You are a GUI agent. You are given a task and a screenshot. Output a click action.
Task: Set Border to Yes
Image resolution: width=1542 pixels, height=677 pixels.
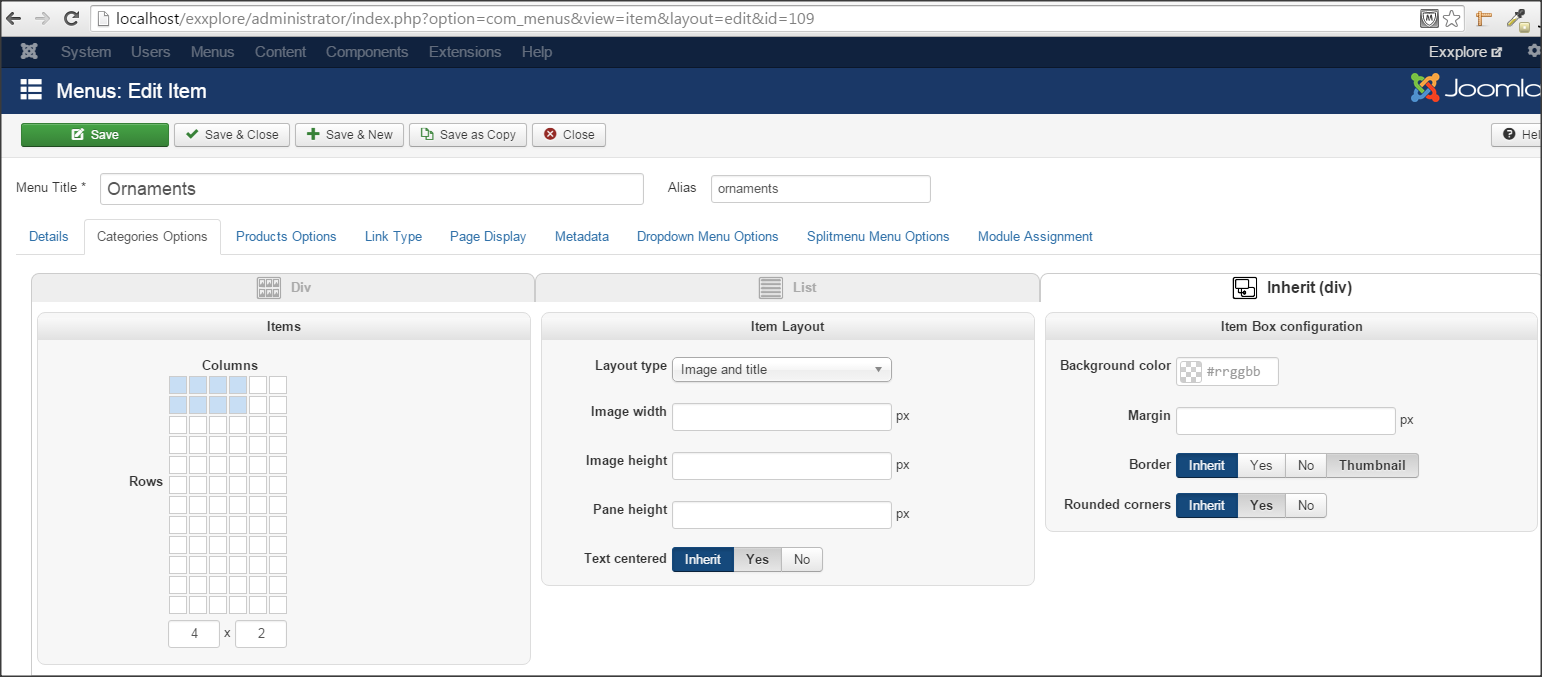pos(1261,465)
